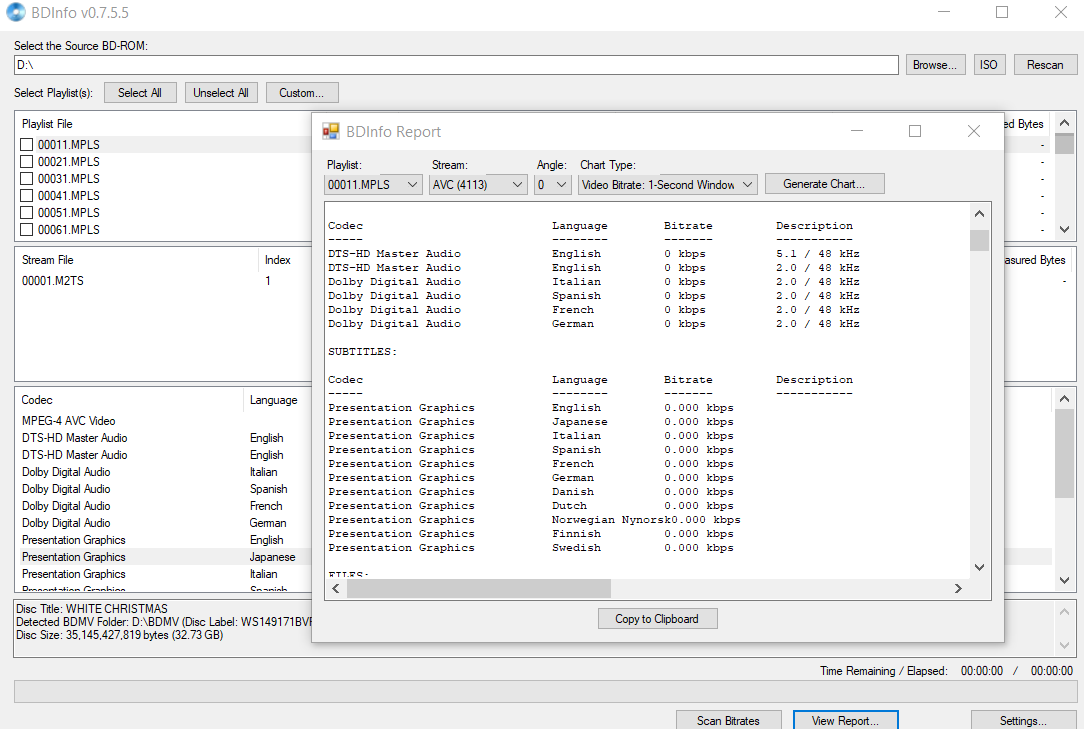Open the Playlist dropdown in report window
The image size is (1084, 729).
pyautogui.click(x=373, y=185)
